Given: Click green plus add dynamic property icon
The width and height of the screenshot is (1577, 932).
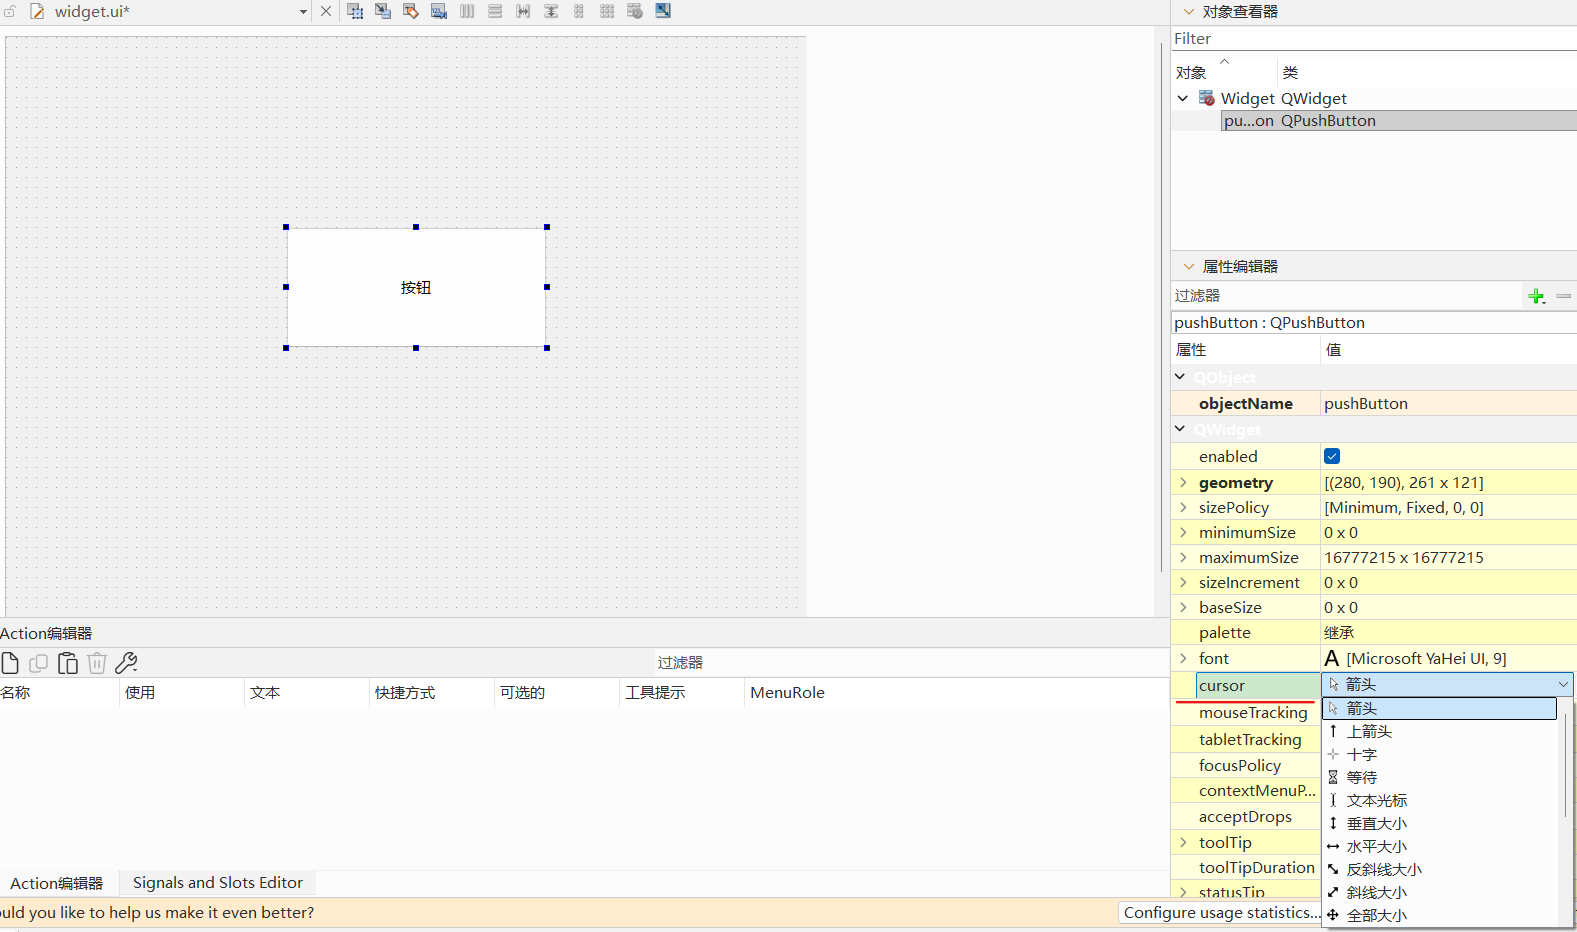Looking at the screenshot, I should [x=1537, y=296].
